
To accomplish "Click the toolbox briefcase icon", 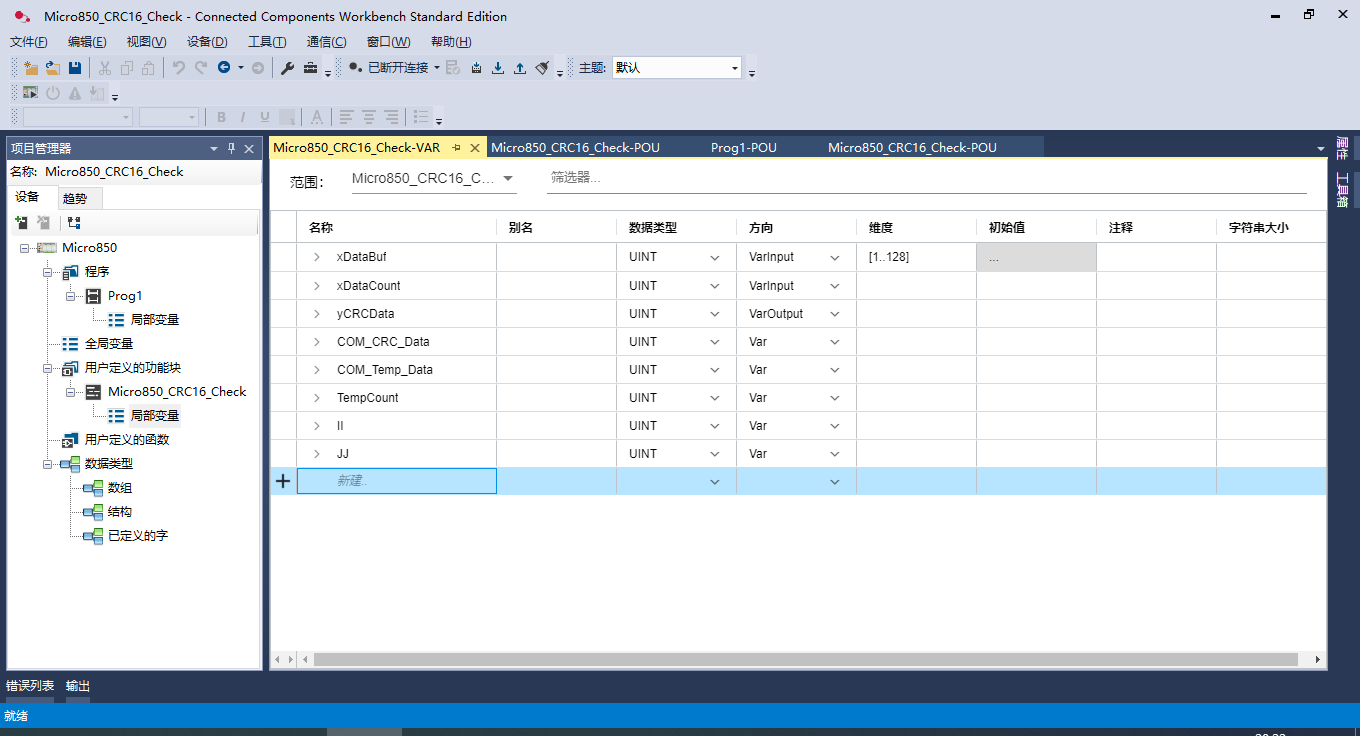I will click(x=310, y=68).
